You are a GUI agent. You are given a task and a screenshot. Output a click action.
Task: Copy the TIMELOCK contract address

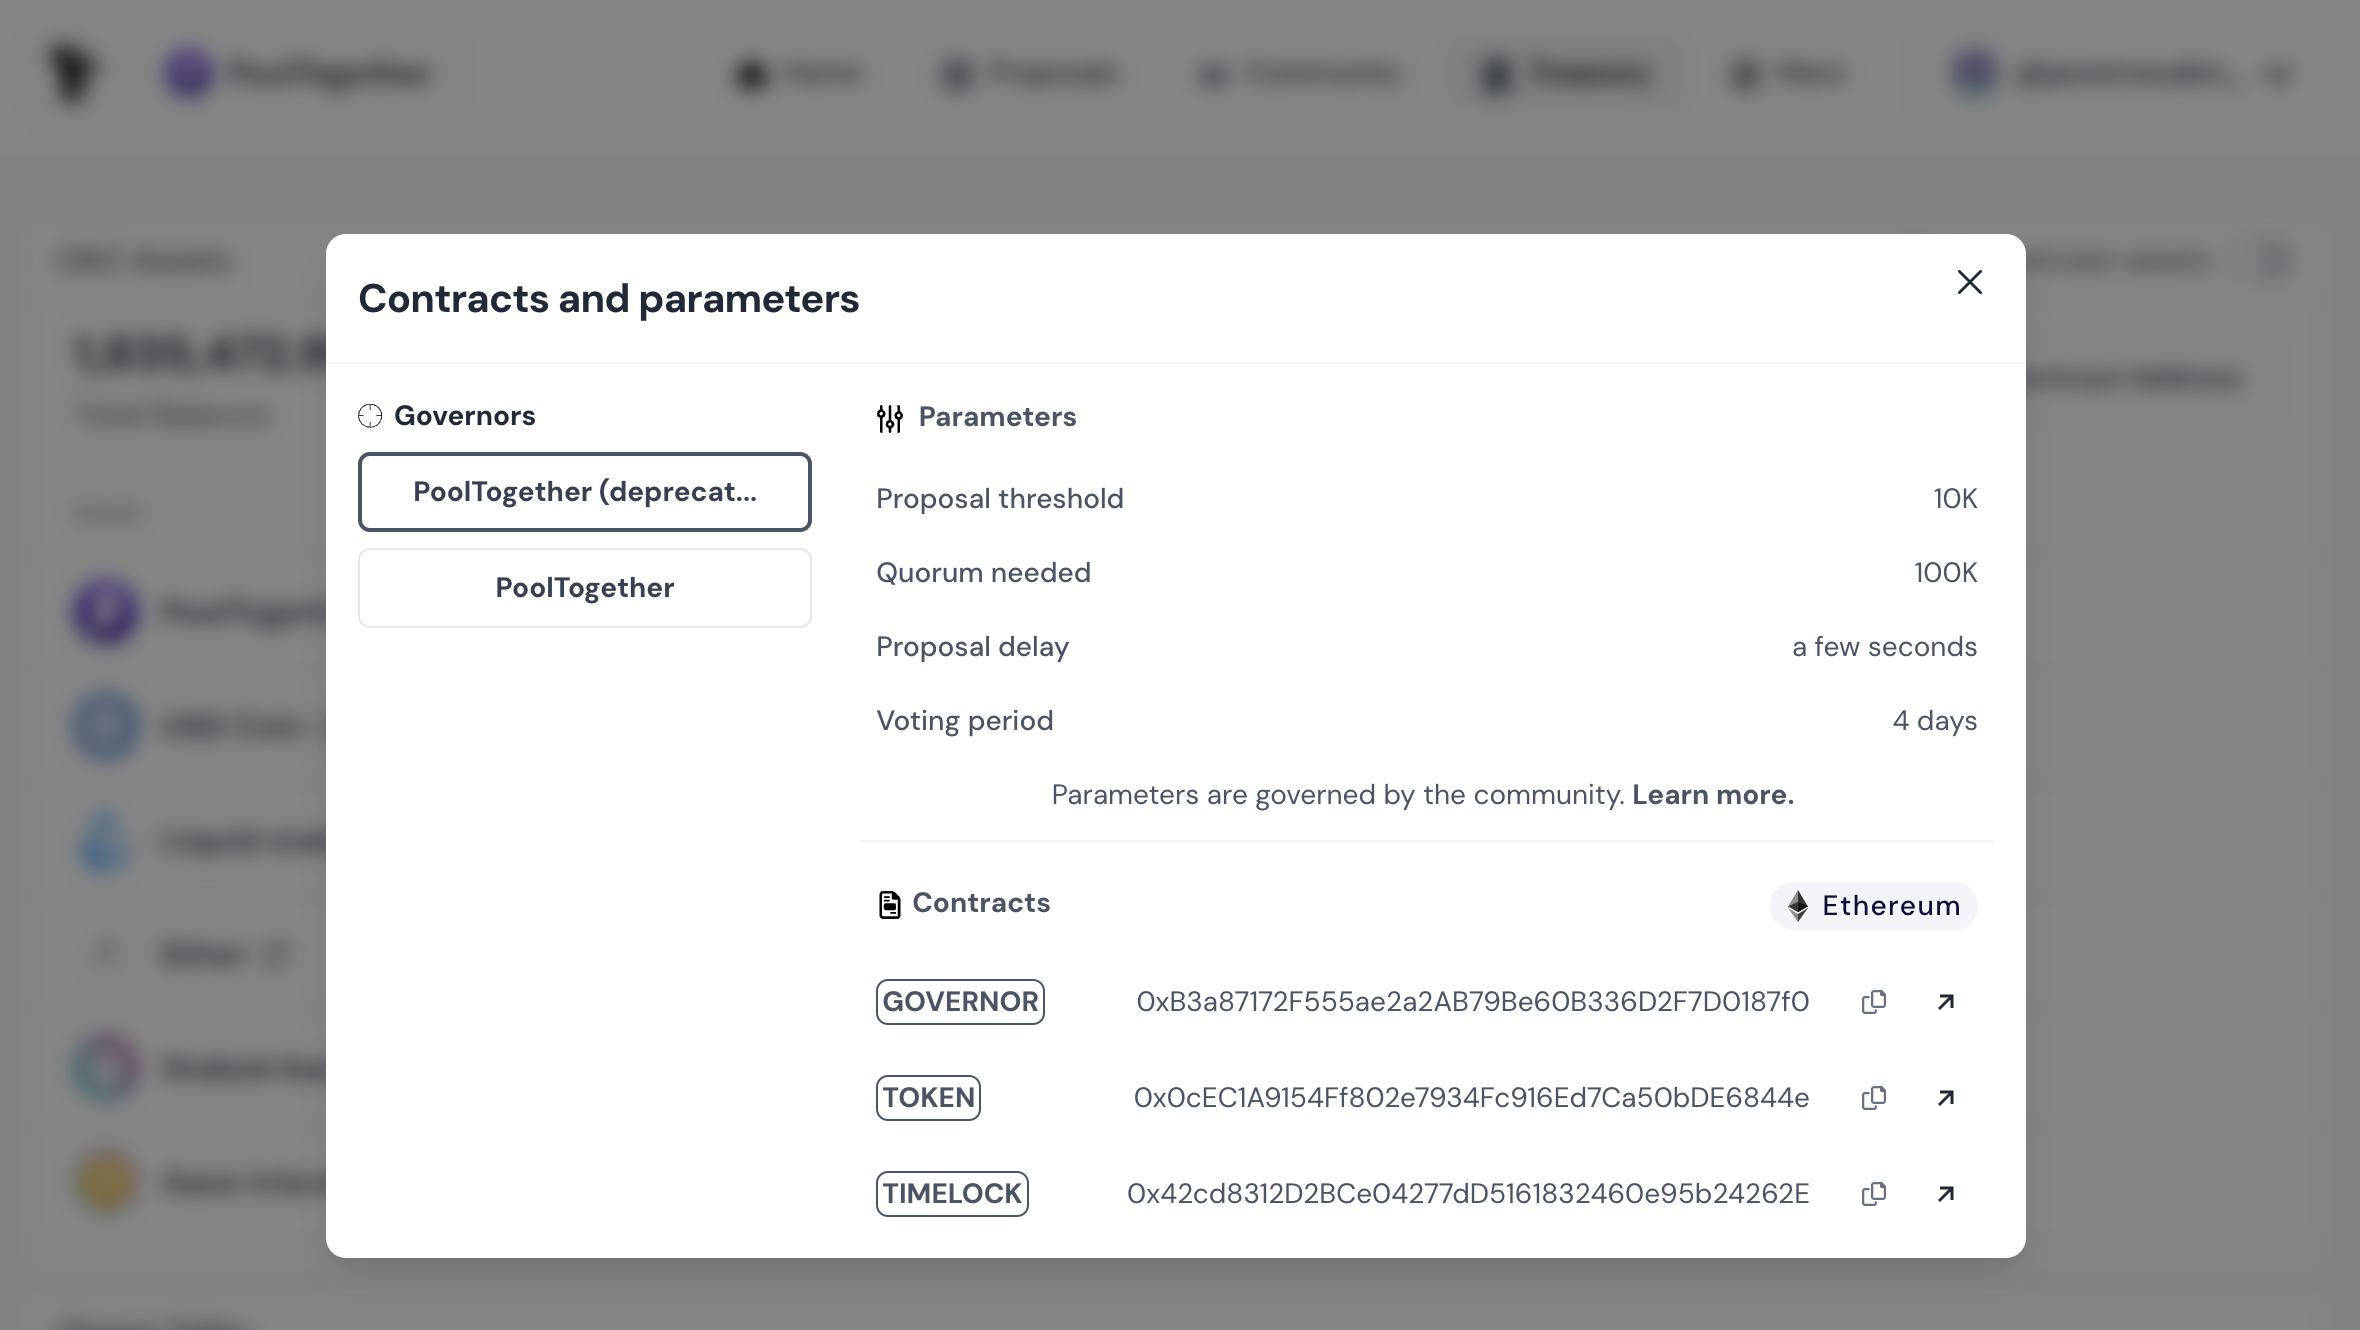1874,1194
